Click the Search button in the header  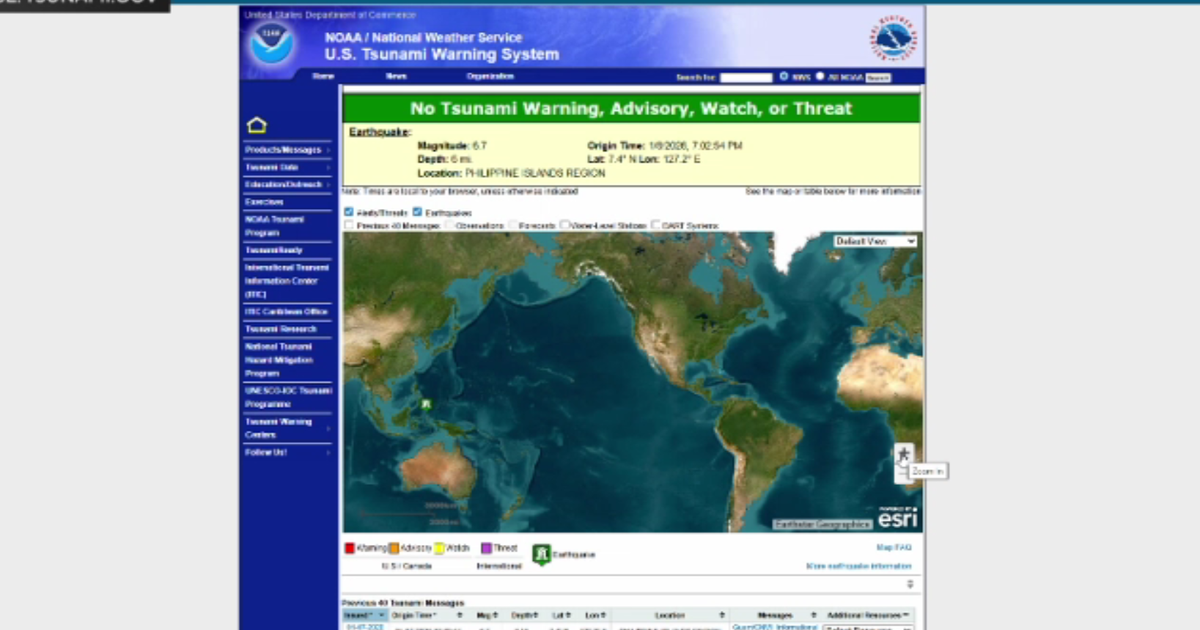[x=877, y=77]
